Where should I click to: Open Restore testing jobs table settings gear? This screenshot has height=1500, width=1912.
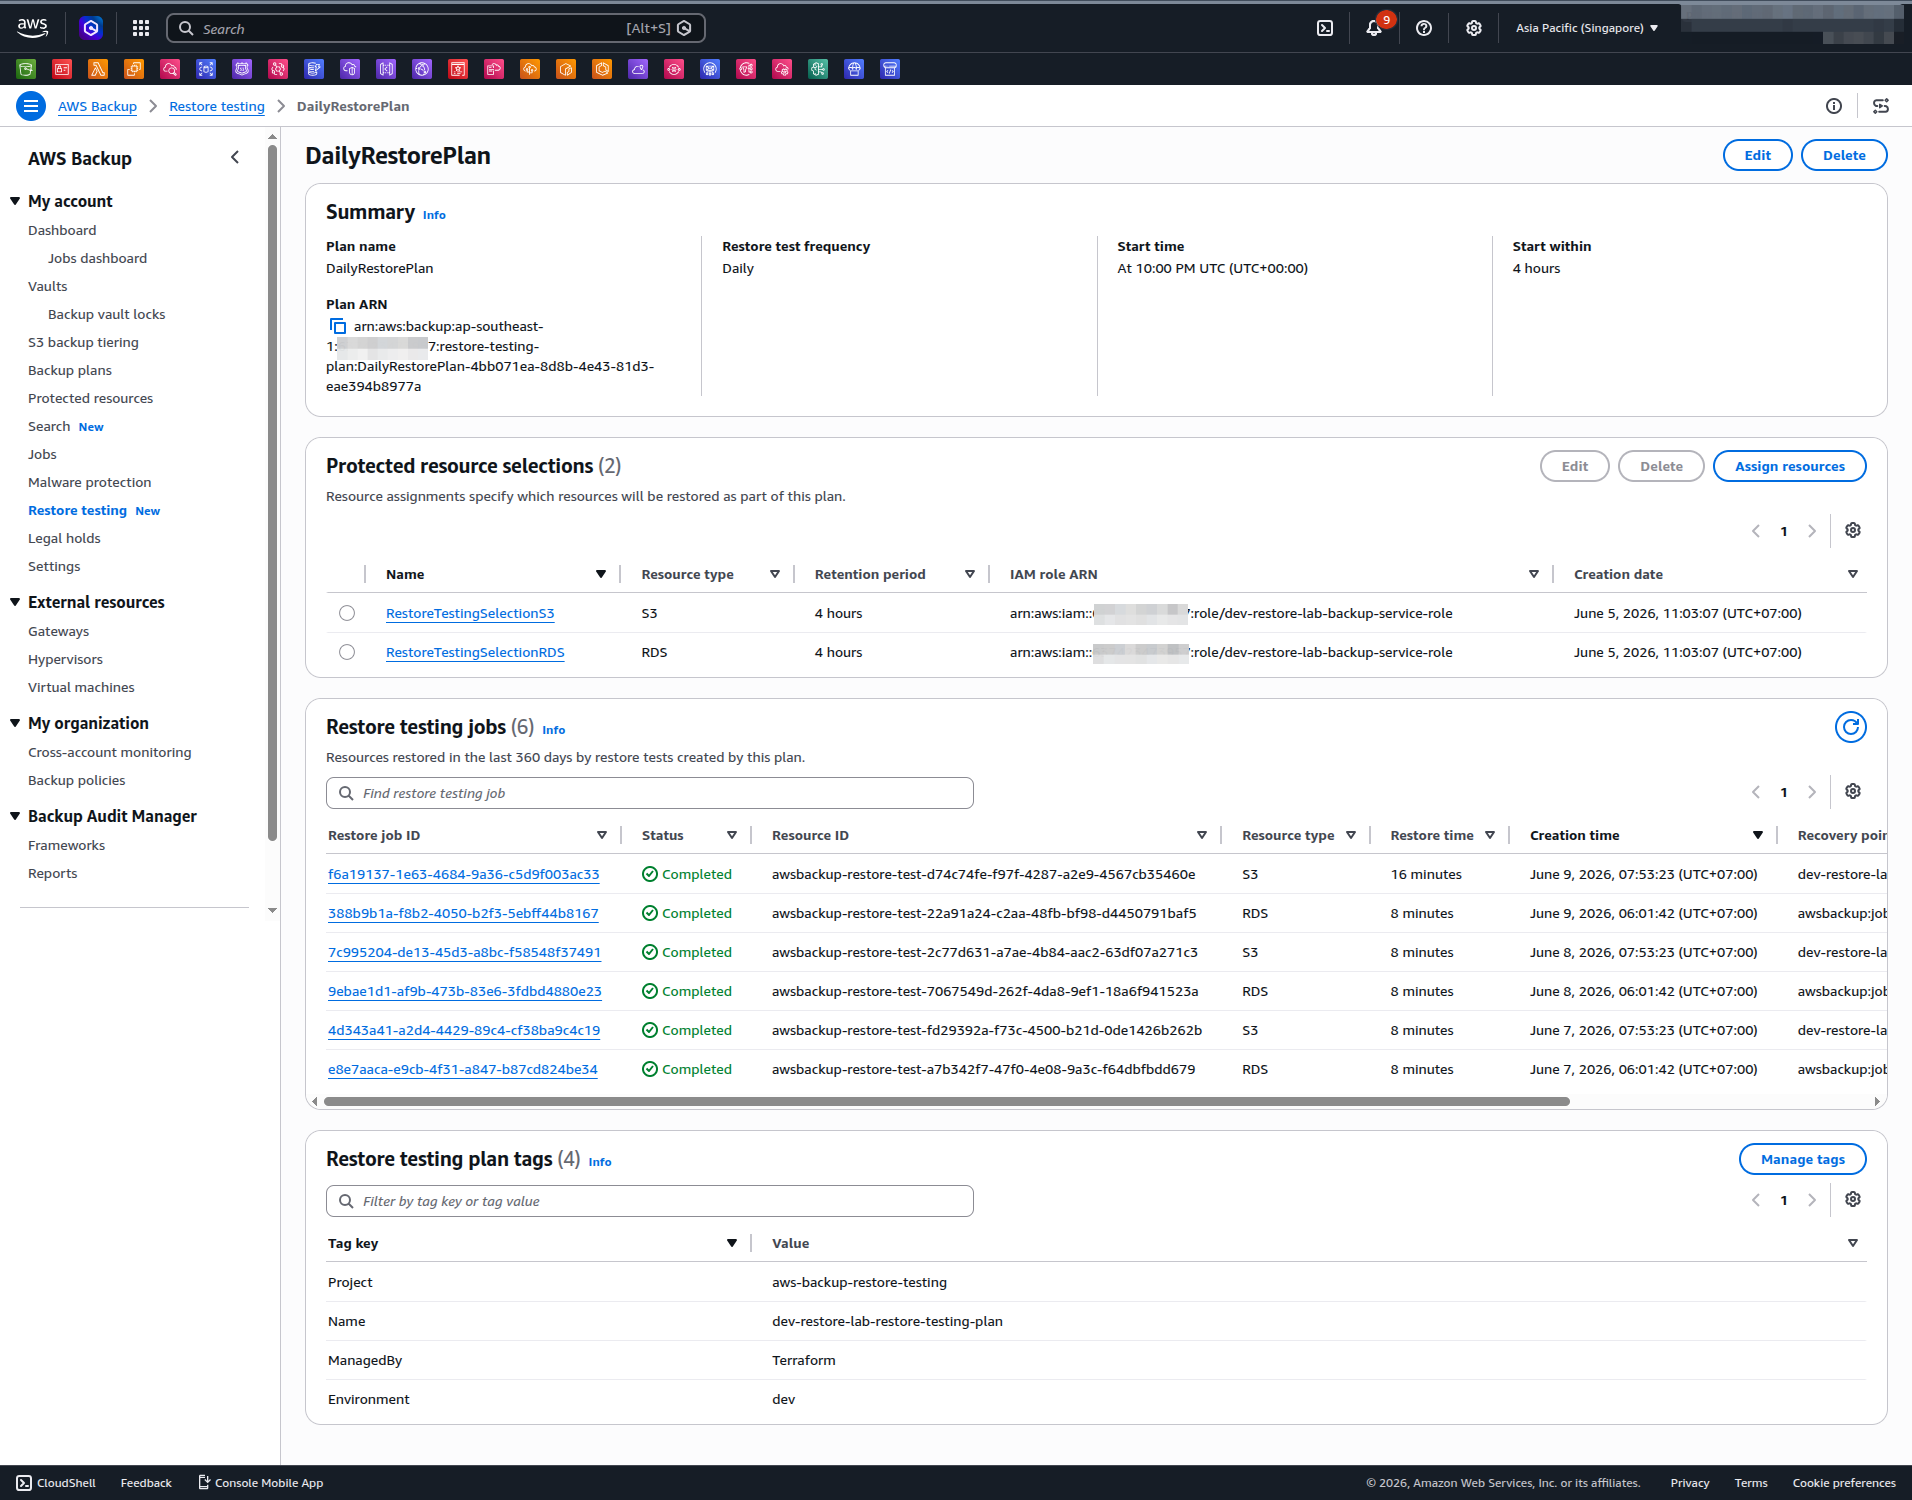1853,791
